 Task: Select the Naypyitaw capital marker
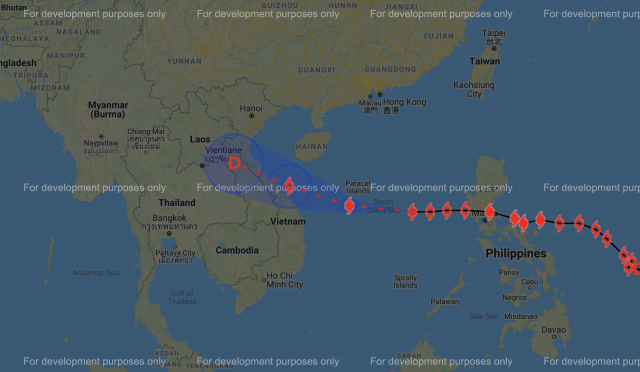coord(101,136)
